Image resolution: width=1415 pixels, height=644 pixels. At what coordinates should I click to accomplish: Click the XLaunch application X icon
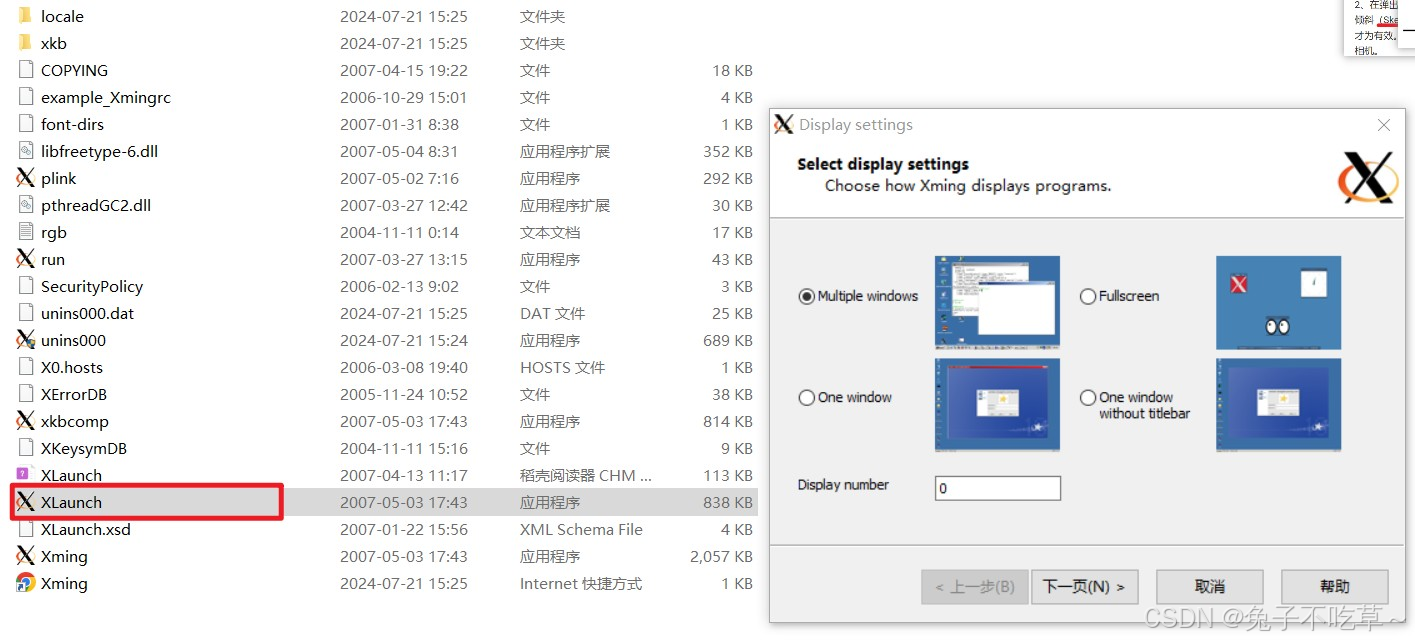point(25,502)
